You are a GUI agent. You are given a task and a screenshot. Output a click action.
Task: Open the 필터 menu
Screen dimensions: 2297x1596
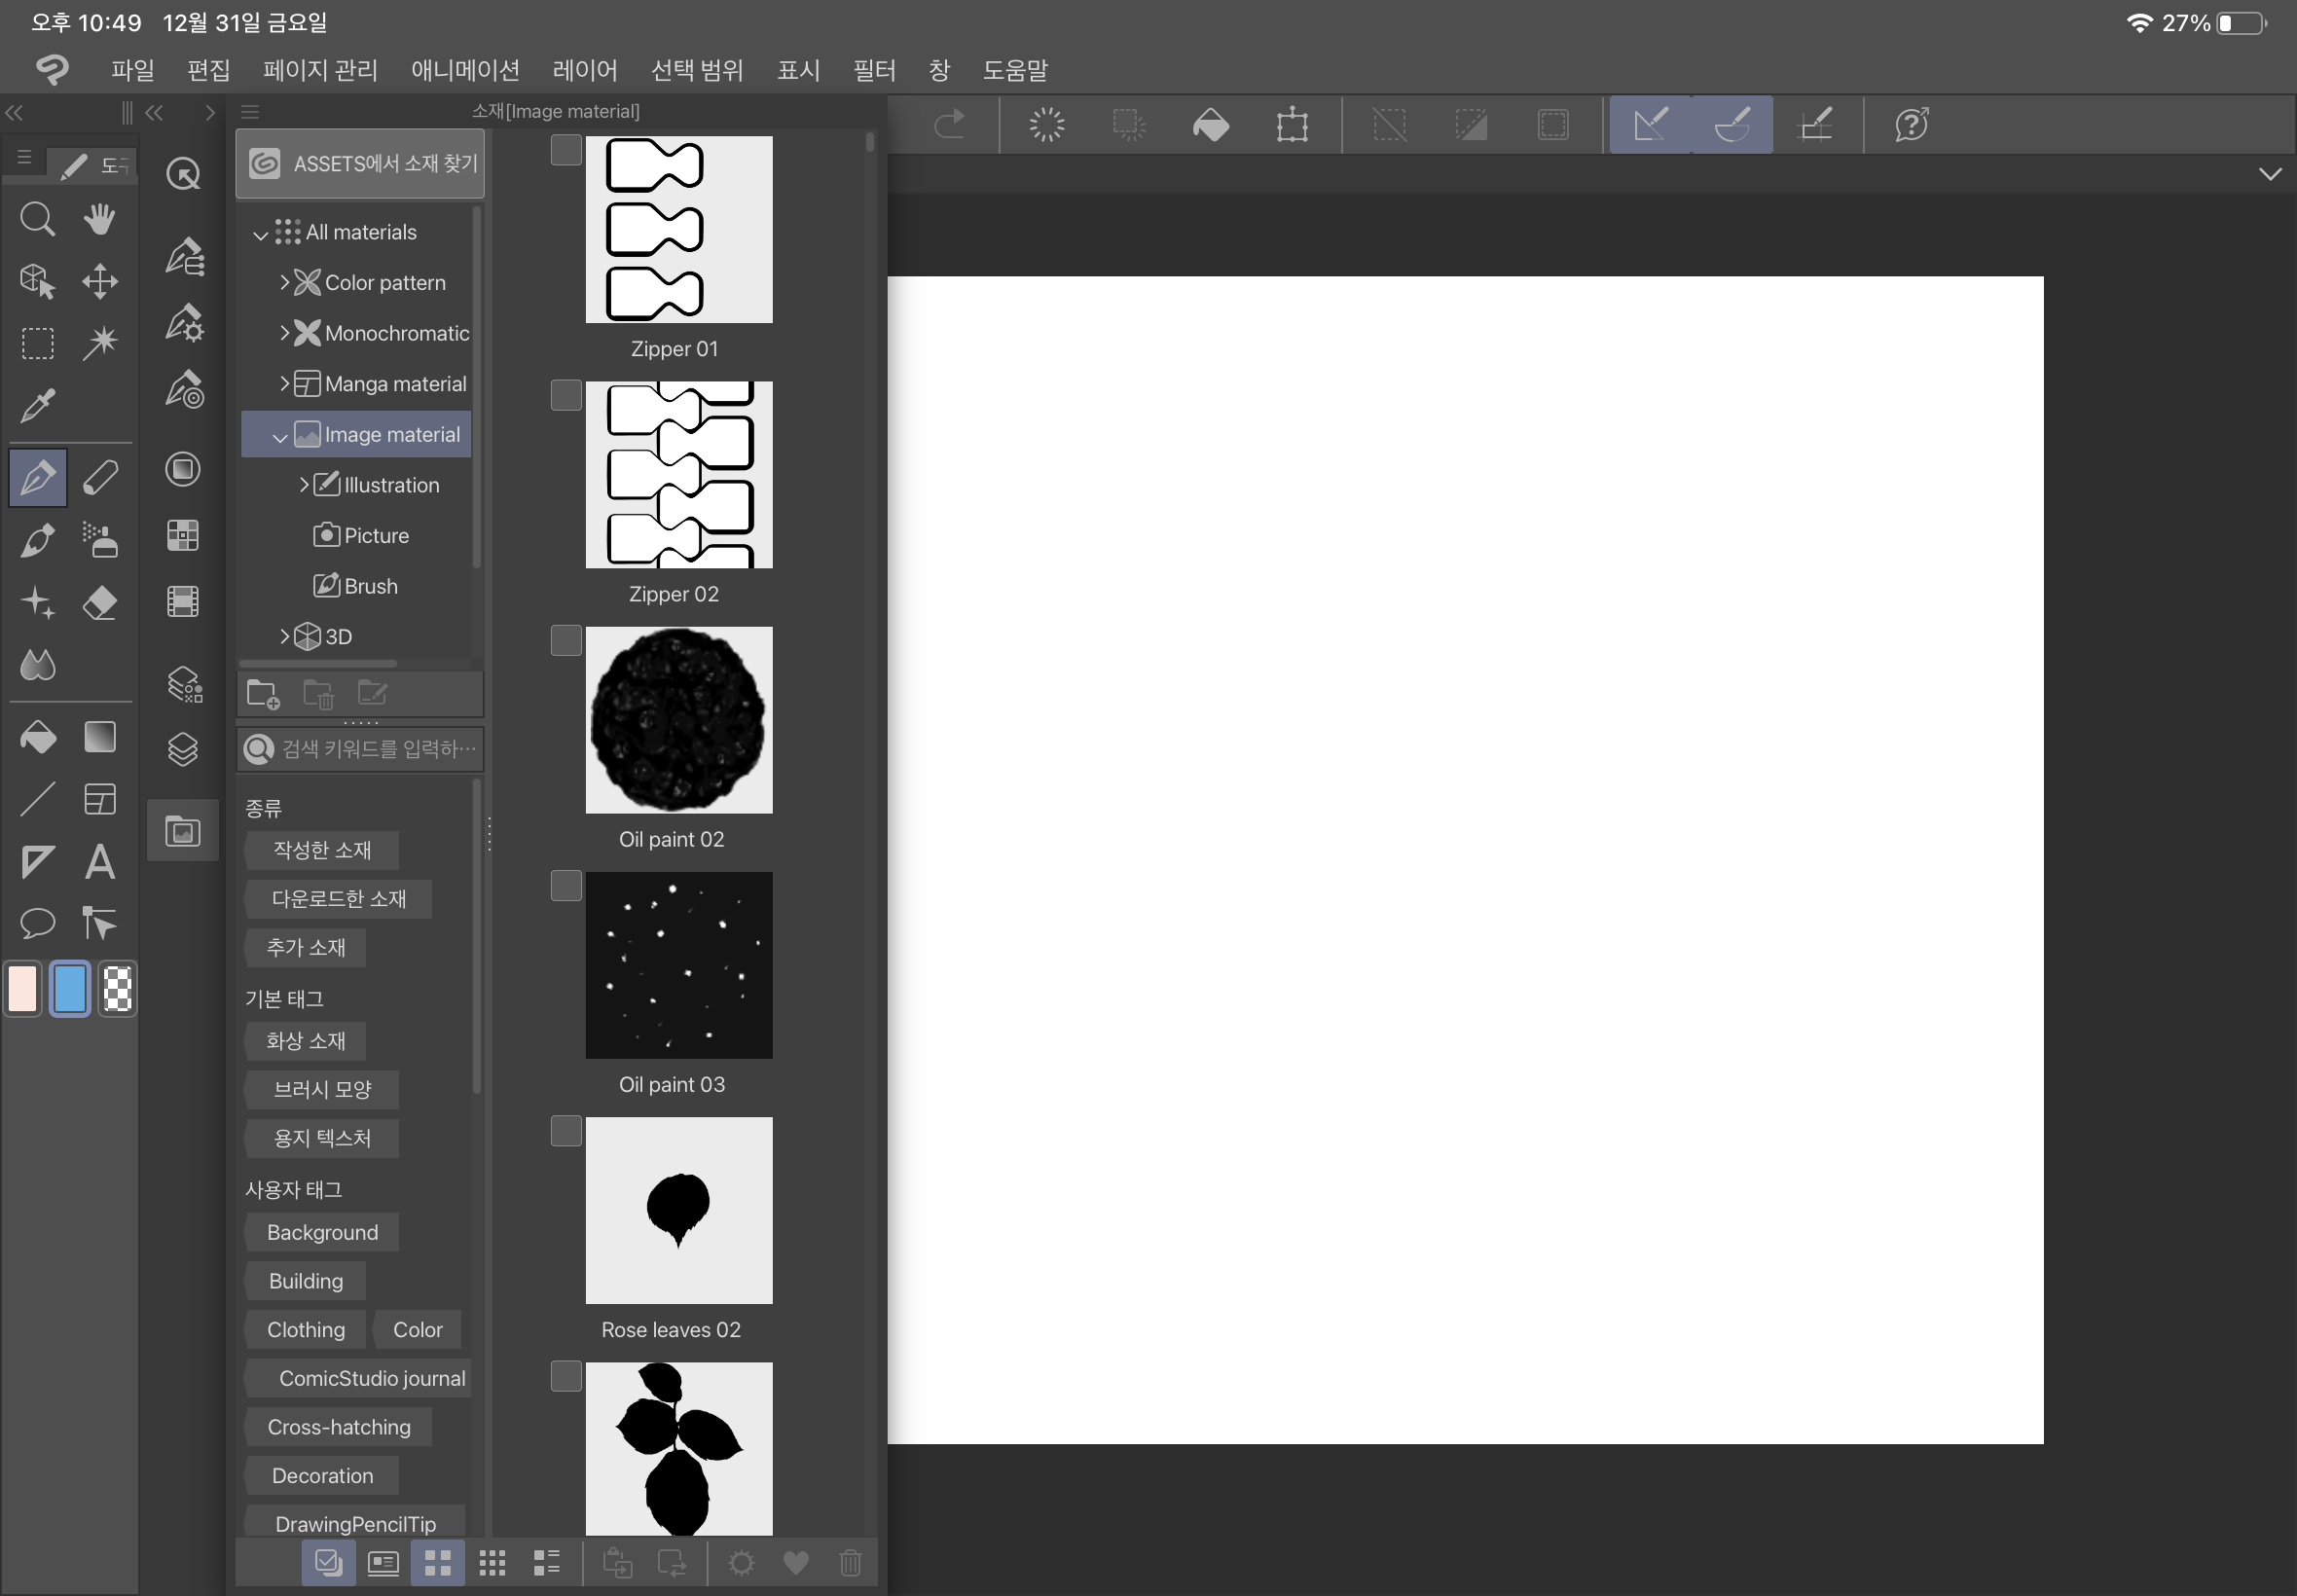click(x=873, y=70)
